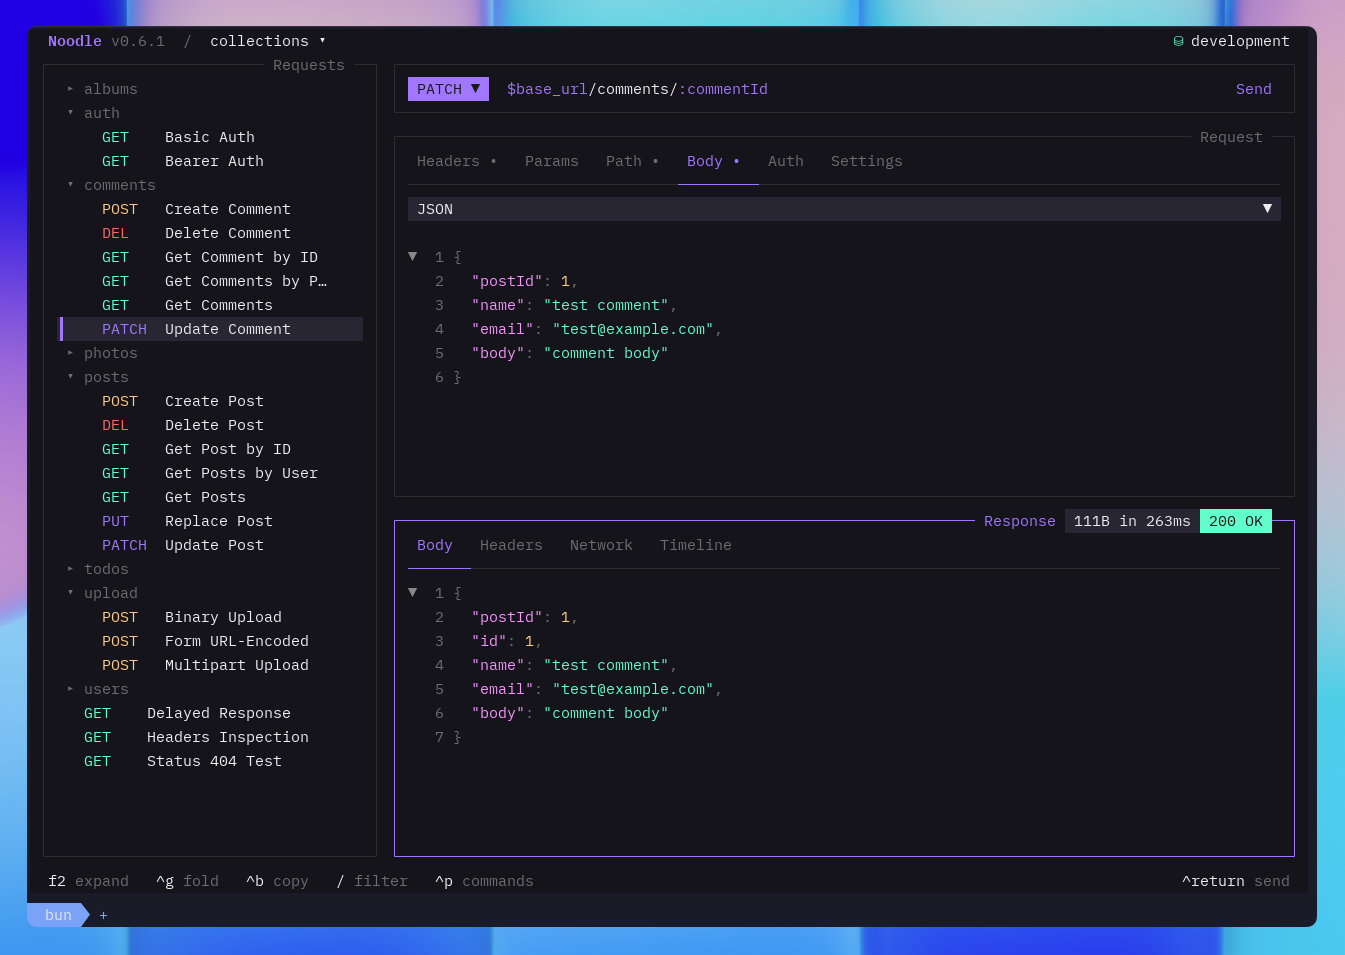Open the Params tab
Image resolution: width=1345 pixels, height=955 pixels.
click(552, 161)
